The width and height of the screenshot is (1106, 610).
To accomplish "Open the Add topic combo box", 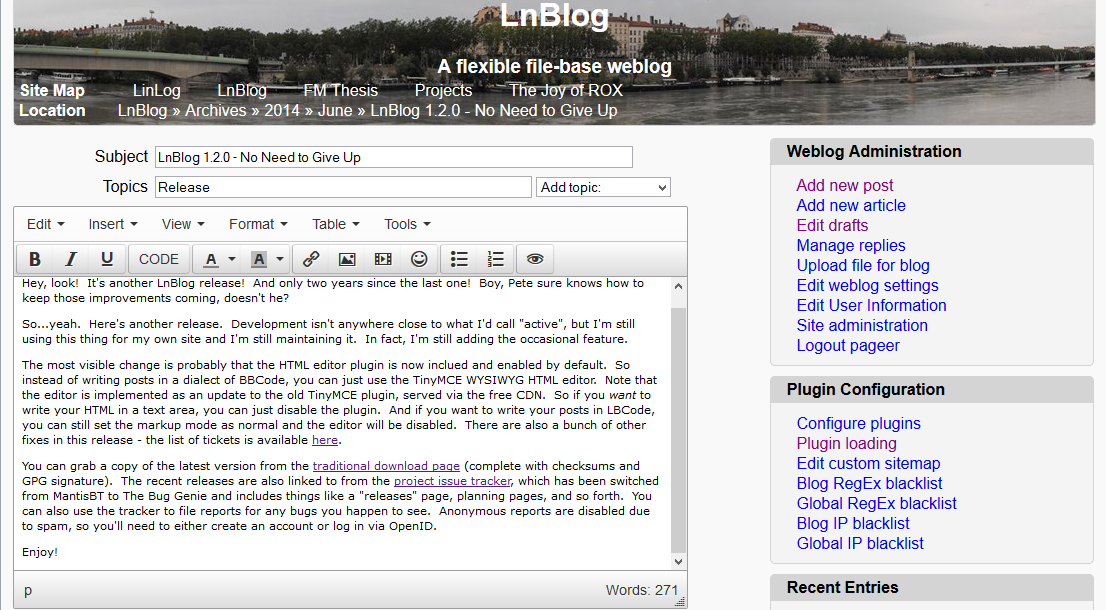I will click(603, 187).
